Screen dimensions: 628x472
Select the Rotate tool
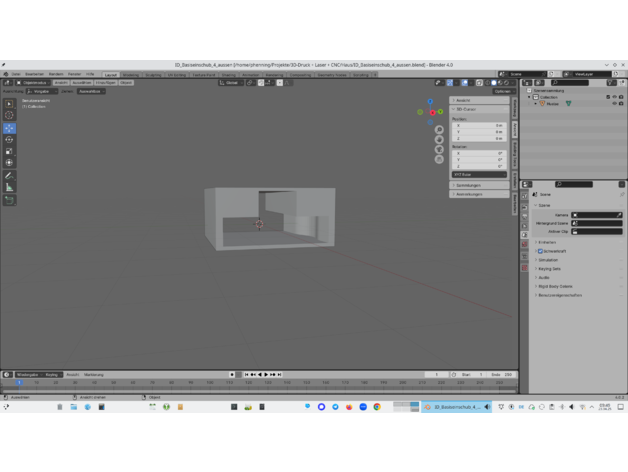9,140
